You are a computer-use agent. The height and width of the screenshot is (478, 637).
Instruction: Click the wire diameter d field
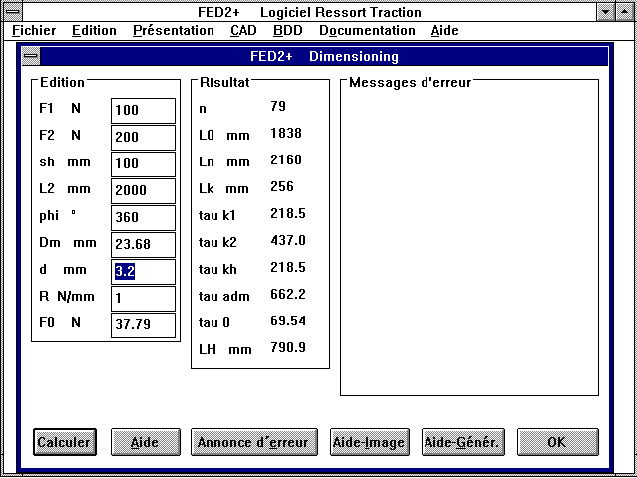point(143,272)
